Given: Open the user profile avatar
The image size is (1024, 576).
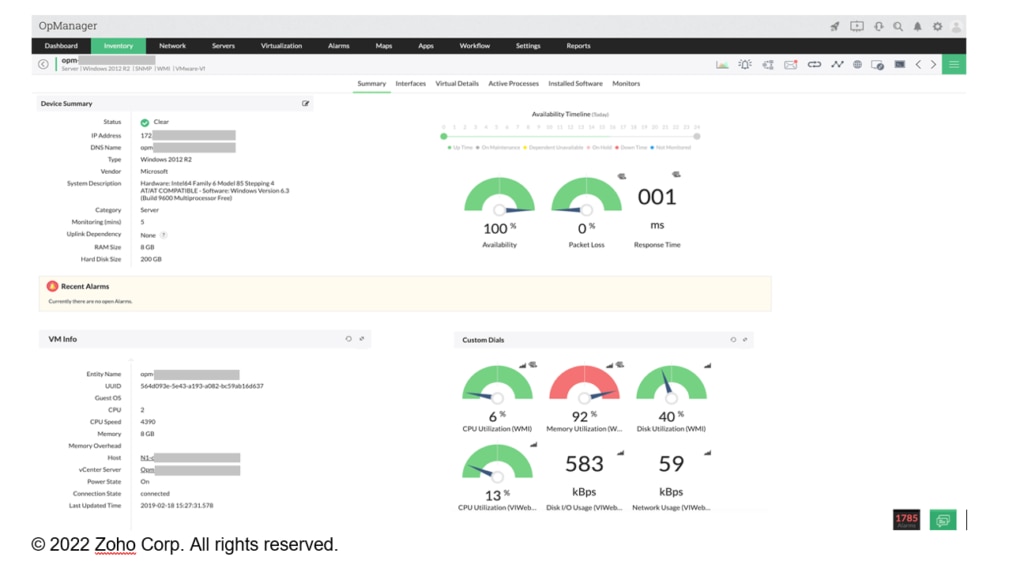Looking at the screenshot, I should pyautogui.click(x=956, y=27).
